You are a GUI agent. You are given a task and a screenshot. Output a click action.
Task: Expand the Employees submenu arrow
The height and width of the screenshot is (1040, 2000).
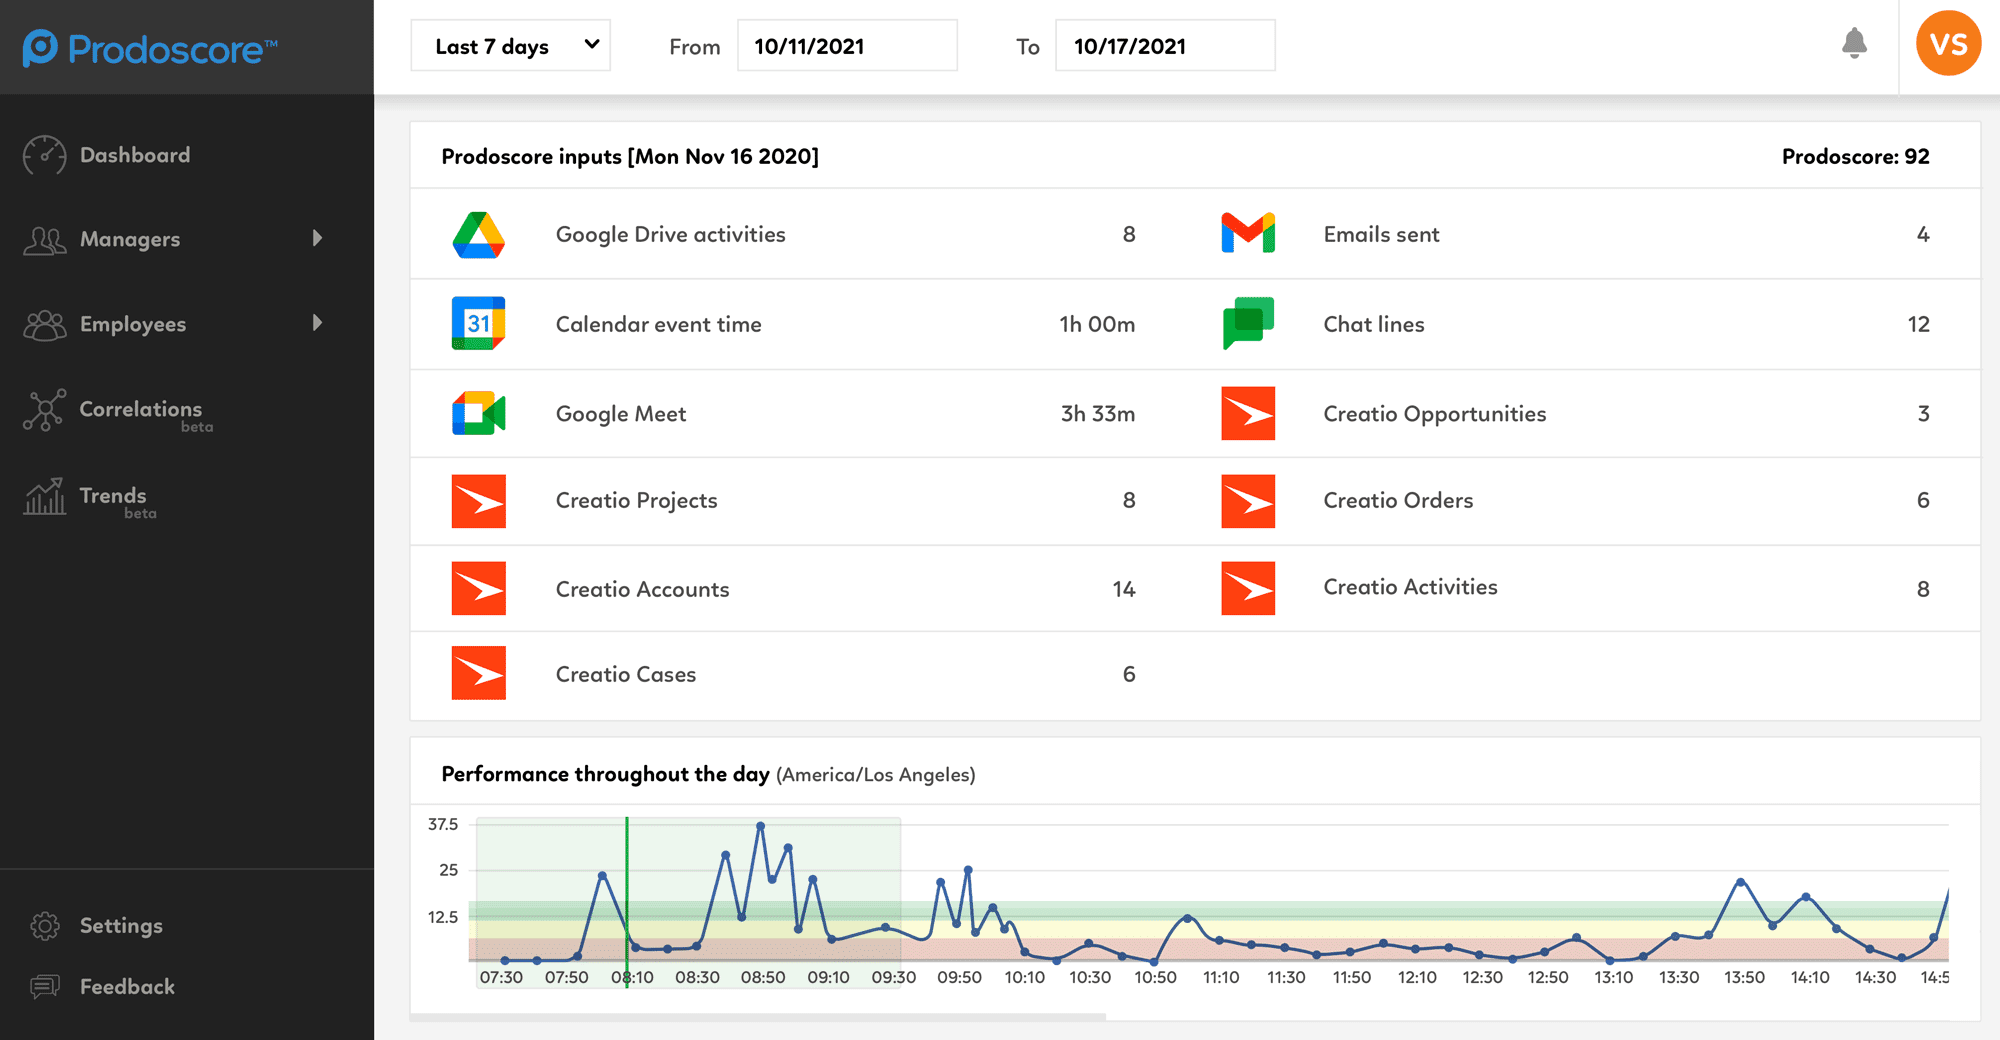click(x=317, y=323)
